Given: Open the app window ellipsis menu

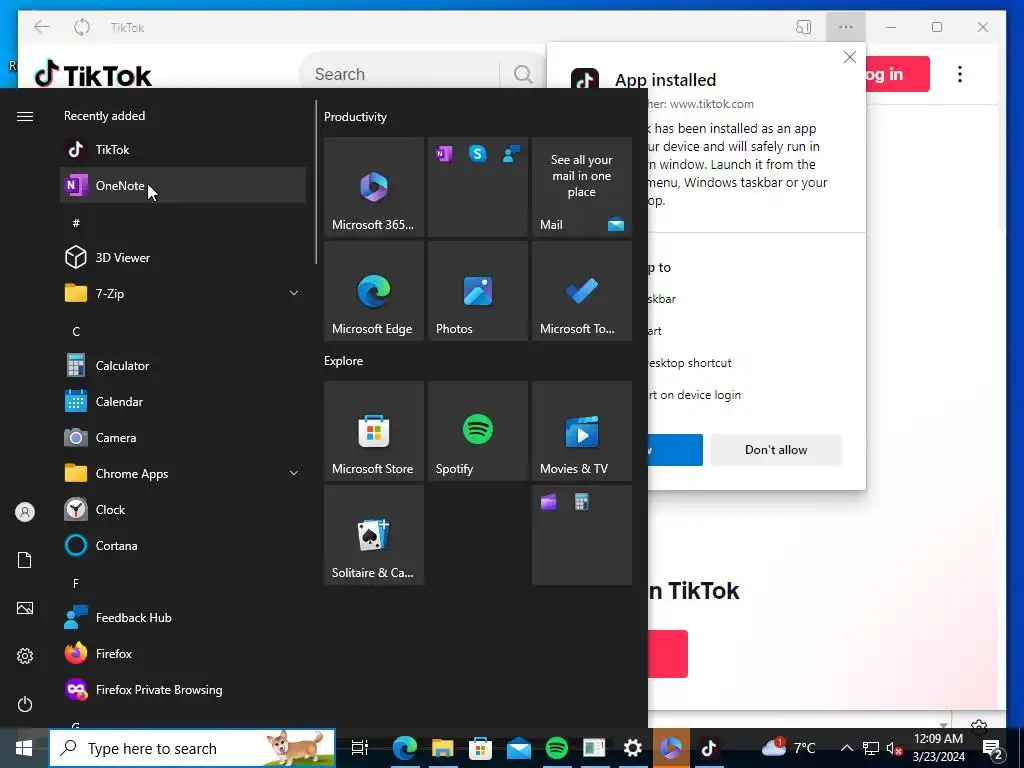Looking at the screenshot, I should point(846,27).
